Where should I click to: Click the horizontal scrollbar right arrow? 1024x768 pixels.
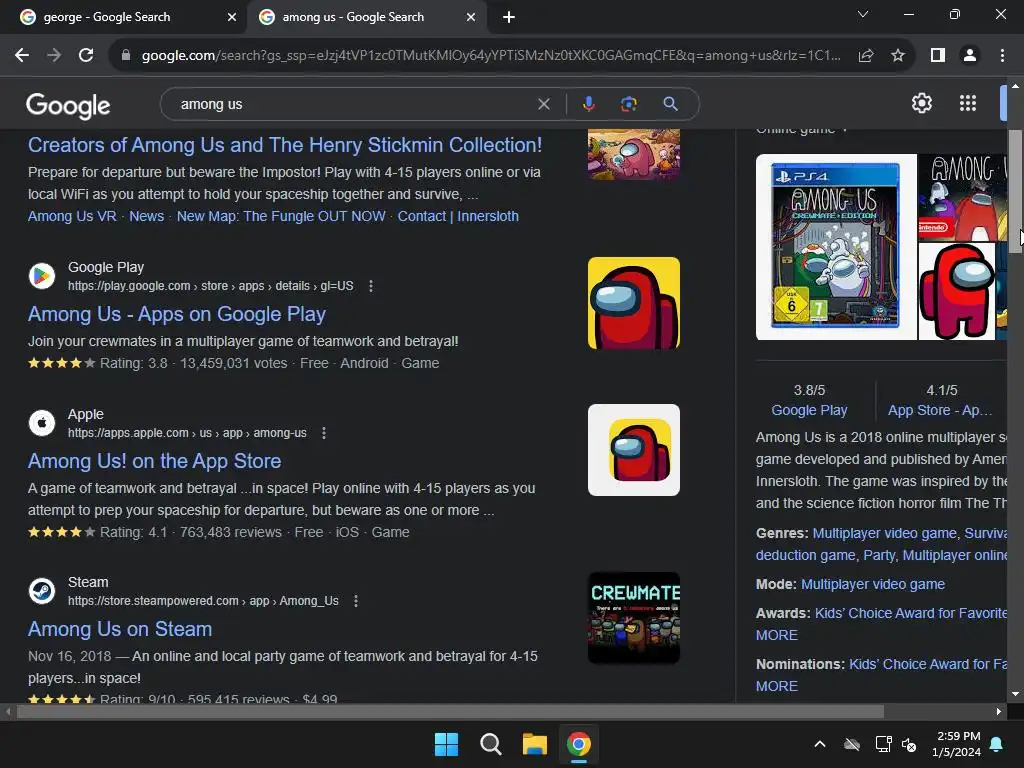999,711
